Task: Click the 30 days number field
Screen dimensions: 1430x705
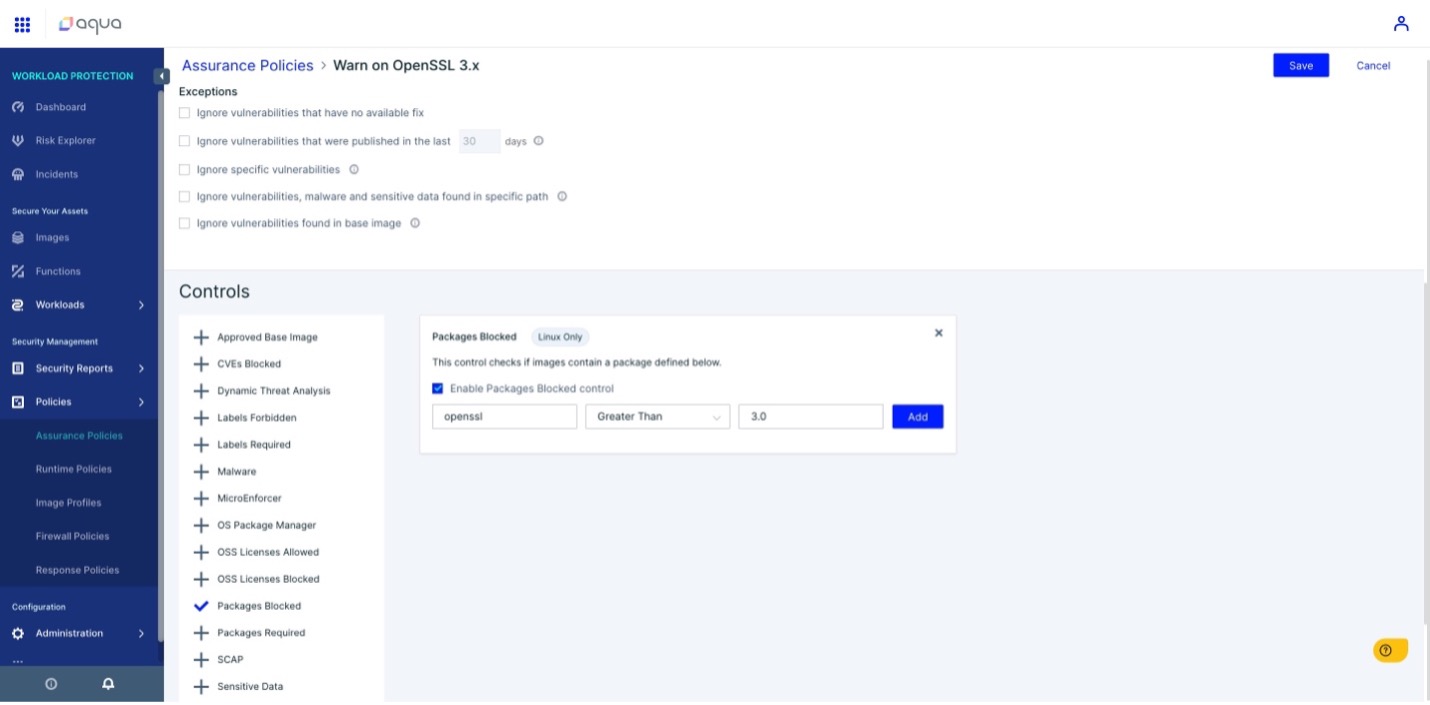Action: [480, 141]
